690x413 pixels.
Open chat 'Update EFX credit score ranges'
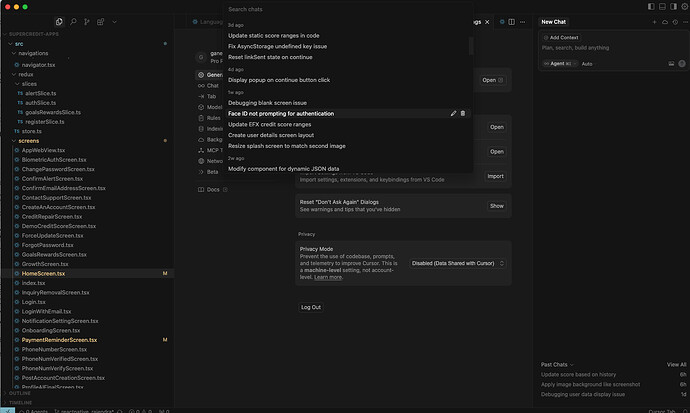point(269,124)
